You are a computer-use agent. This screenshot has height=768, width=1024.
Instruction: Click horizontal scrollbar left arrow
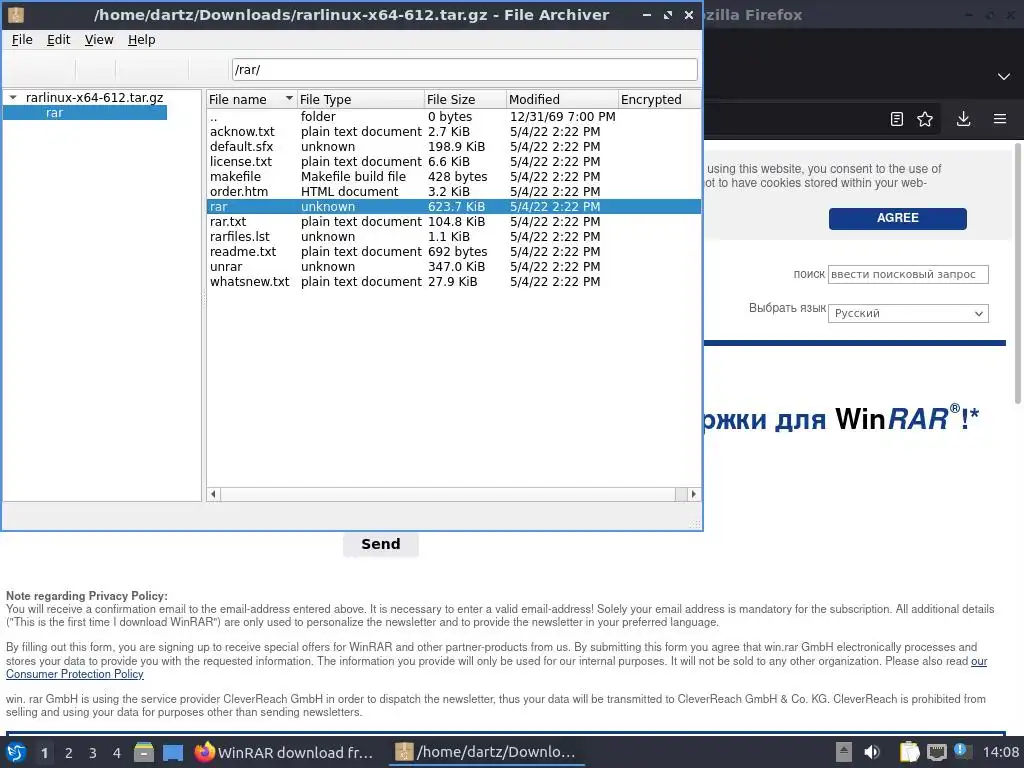[214, 494]
